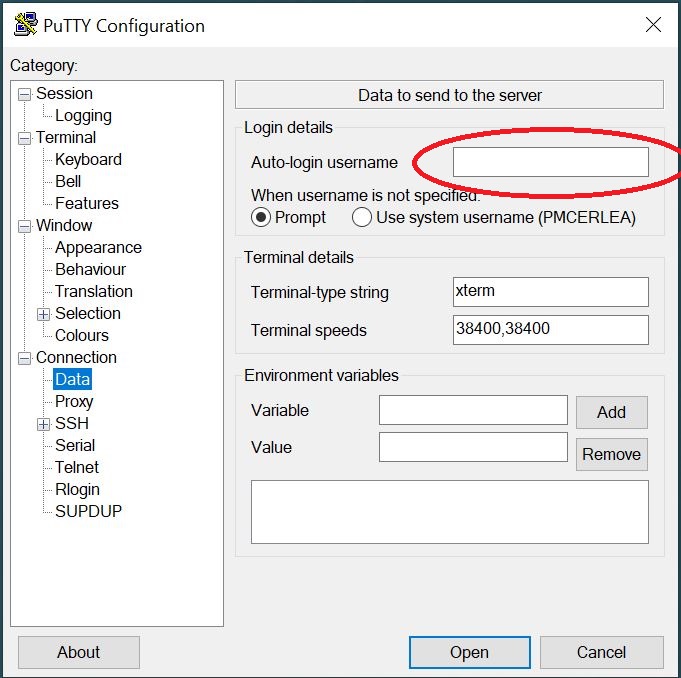Expand the Selection tree node

coord(43,314)
